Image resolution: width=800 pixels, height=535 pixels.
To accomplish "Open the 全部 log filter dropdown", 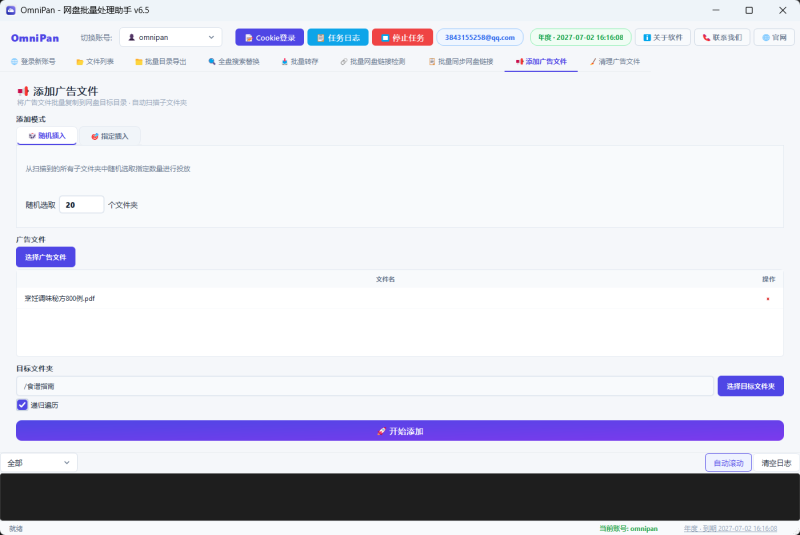I will pyautogui.click(x=39, y=463).
